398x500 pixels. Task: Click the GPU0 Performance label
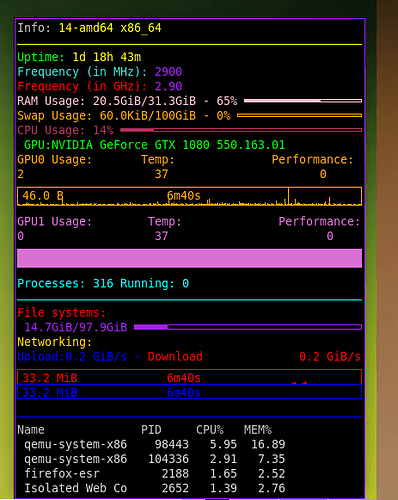[x=312, y=160]
